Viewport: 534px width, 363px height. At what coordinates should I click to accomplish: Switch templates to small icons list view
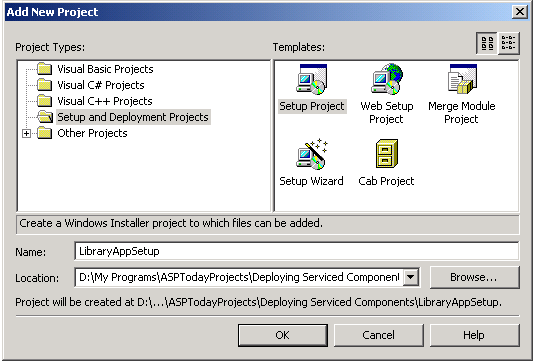pyautogui.click(x=508, y=43)
